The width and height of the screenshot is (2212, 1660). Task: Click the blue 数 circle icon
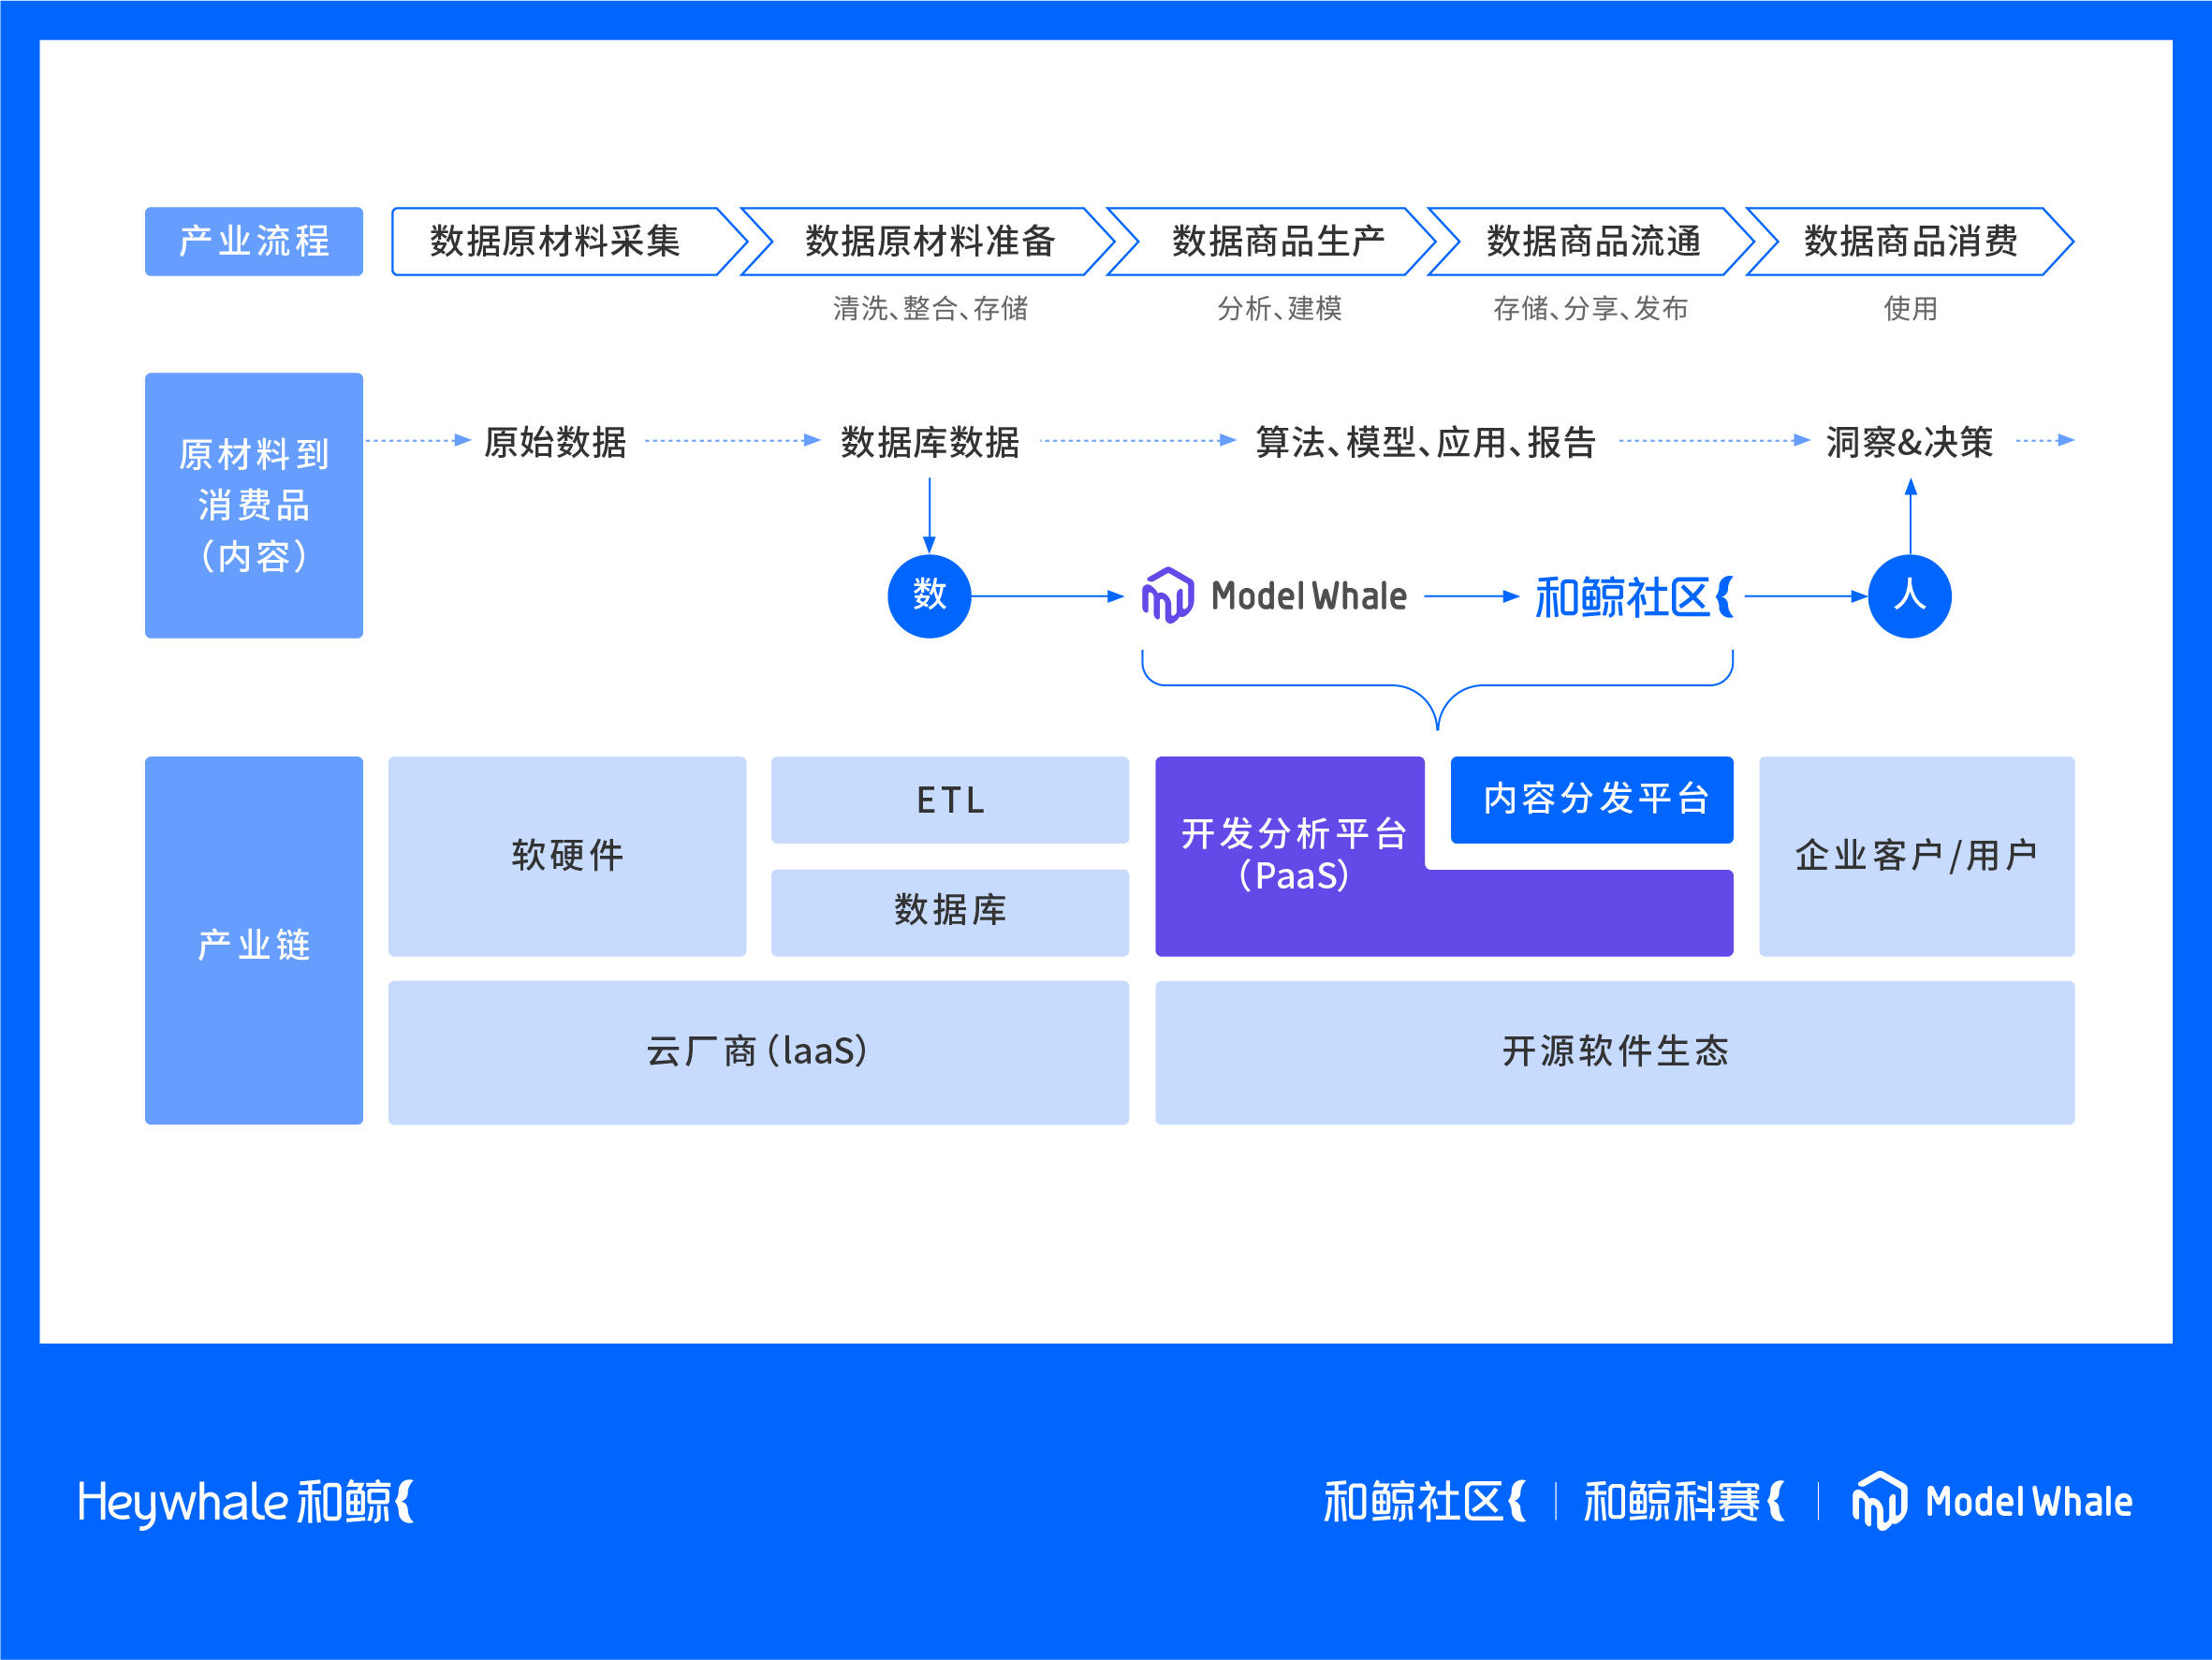pyautogui.click(x=929, y=596)
